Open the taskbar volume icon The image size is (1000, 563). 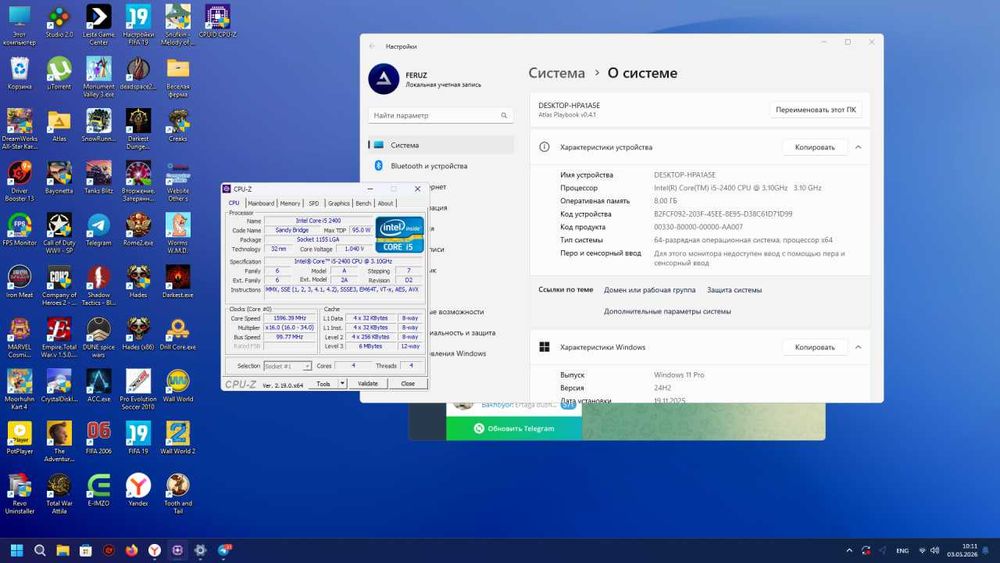(935, 550)
